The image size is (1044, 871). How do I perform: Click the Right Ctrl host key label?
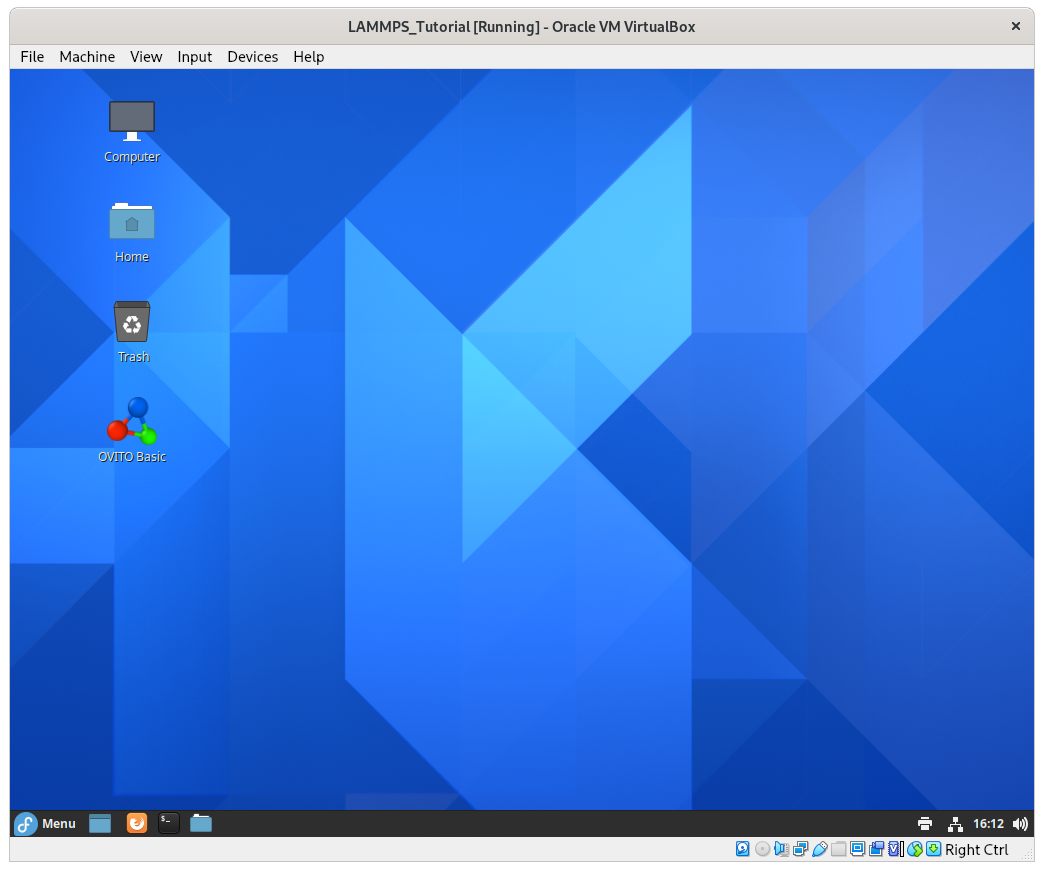[x=976, y=850]
